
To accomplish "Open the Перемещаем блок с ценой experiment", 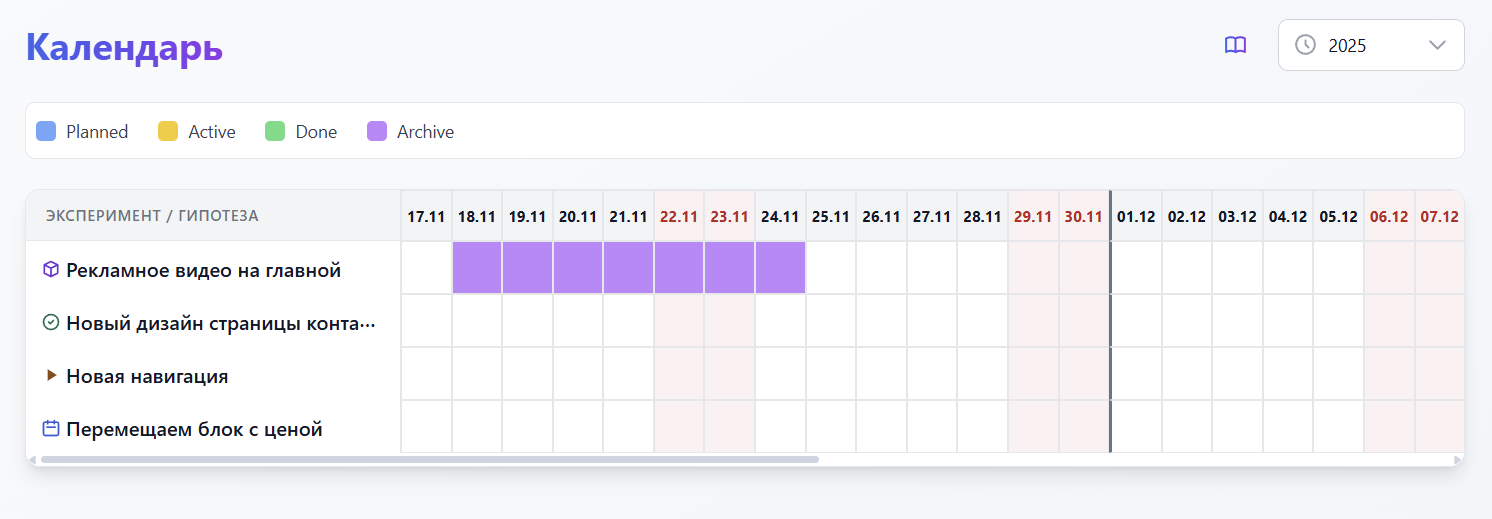I will (x=194, y=429).
